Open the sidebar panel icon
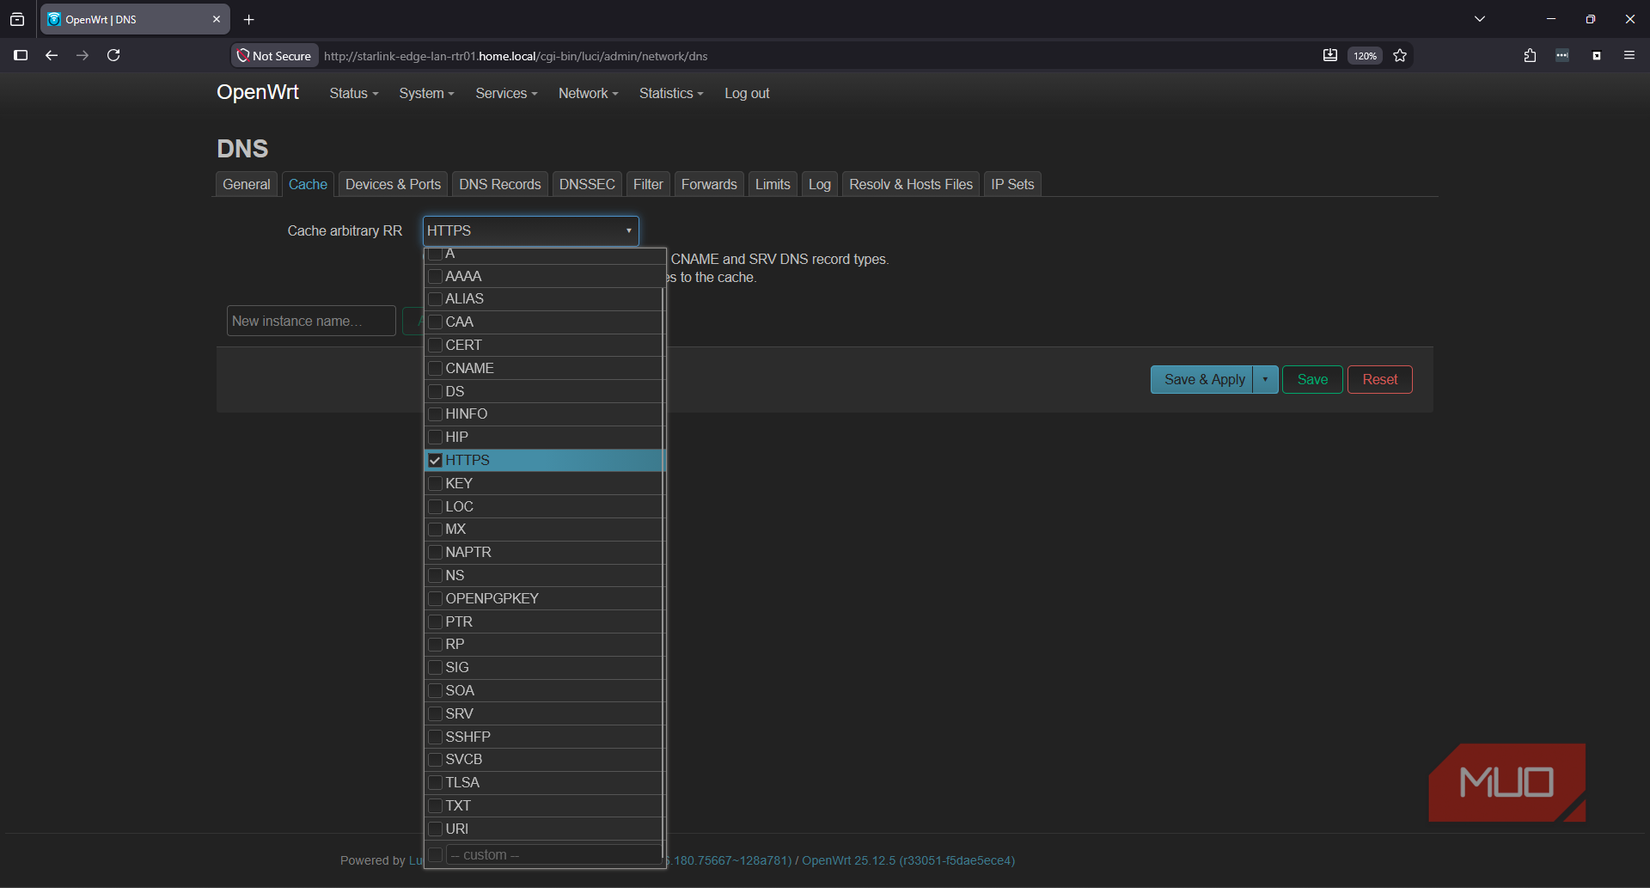 (x=20, y=55)
